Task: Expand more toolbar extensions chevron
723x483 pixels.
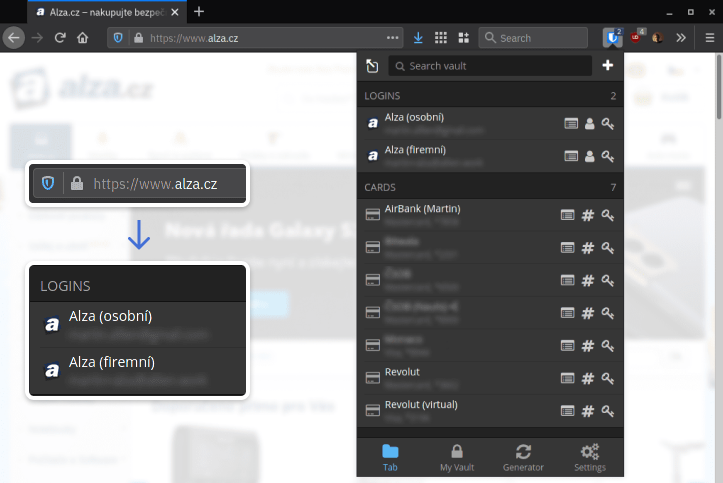Action: pyautogui.click(x=681, y=38)
